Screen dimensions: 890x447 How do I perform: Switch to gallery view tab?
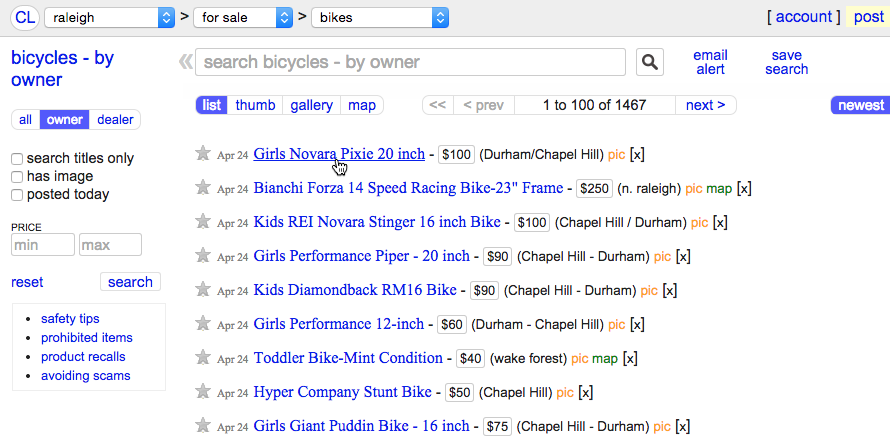point(311,105)
